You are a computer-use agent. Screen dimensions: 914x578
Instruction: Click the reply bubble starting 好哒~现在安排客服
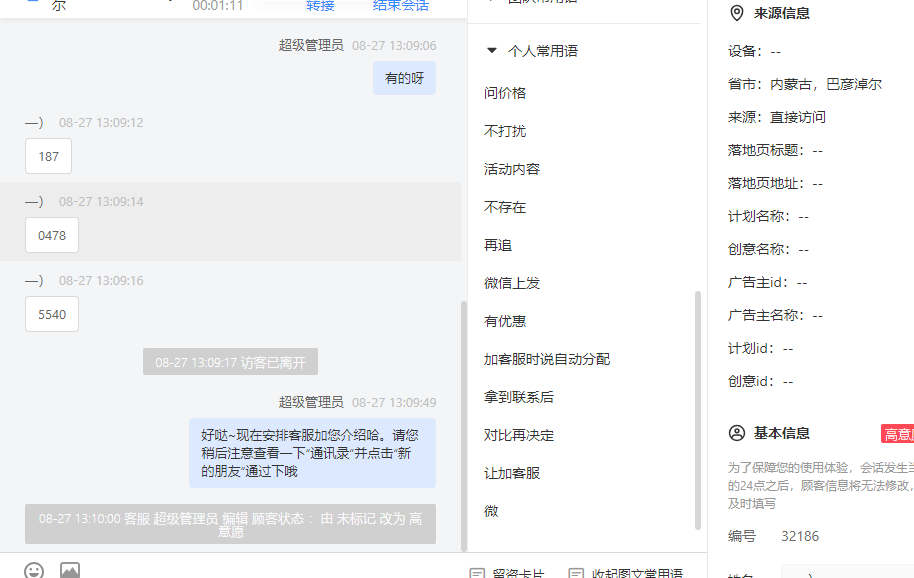click(x=312, y=453)
